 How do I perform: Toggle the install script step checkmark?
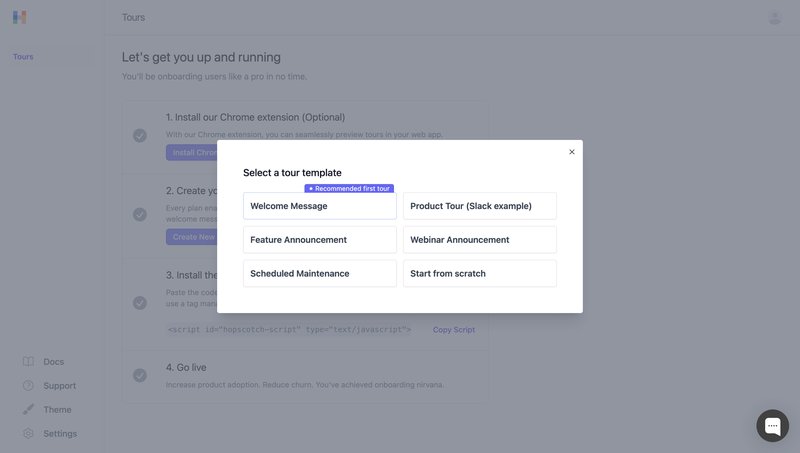[140, 302]
